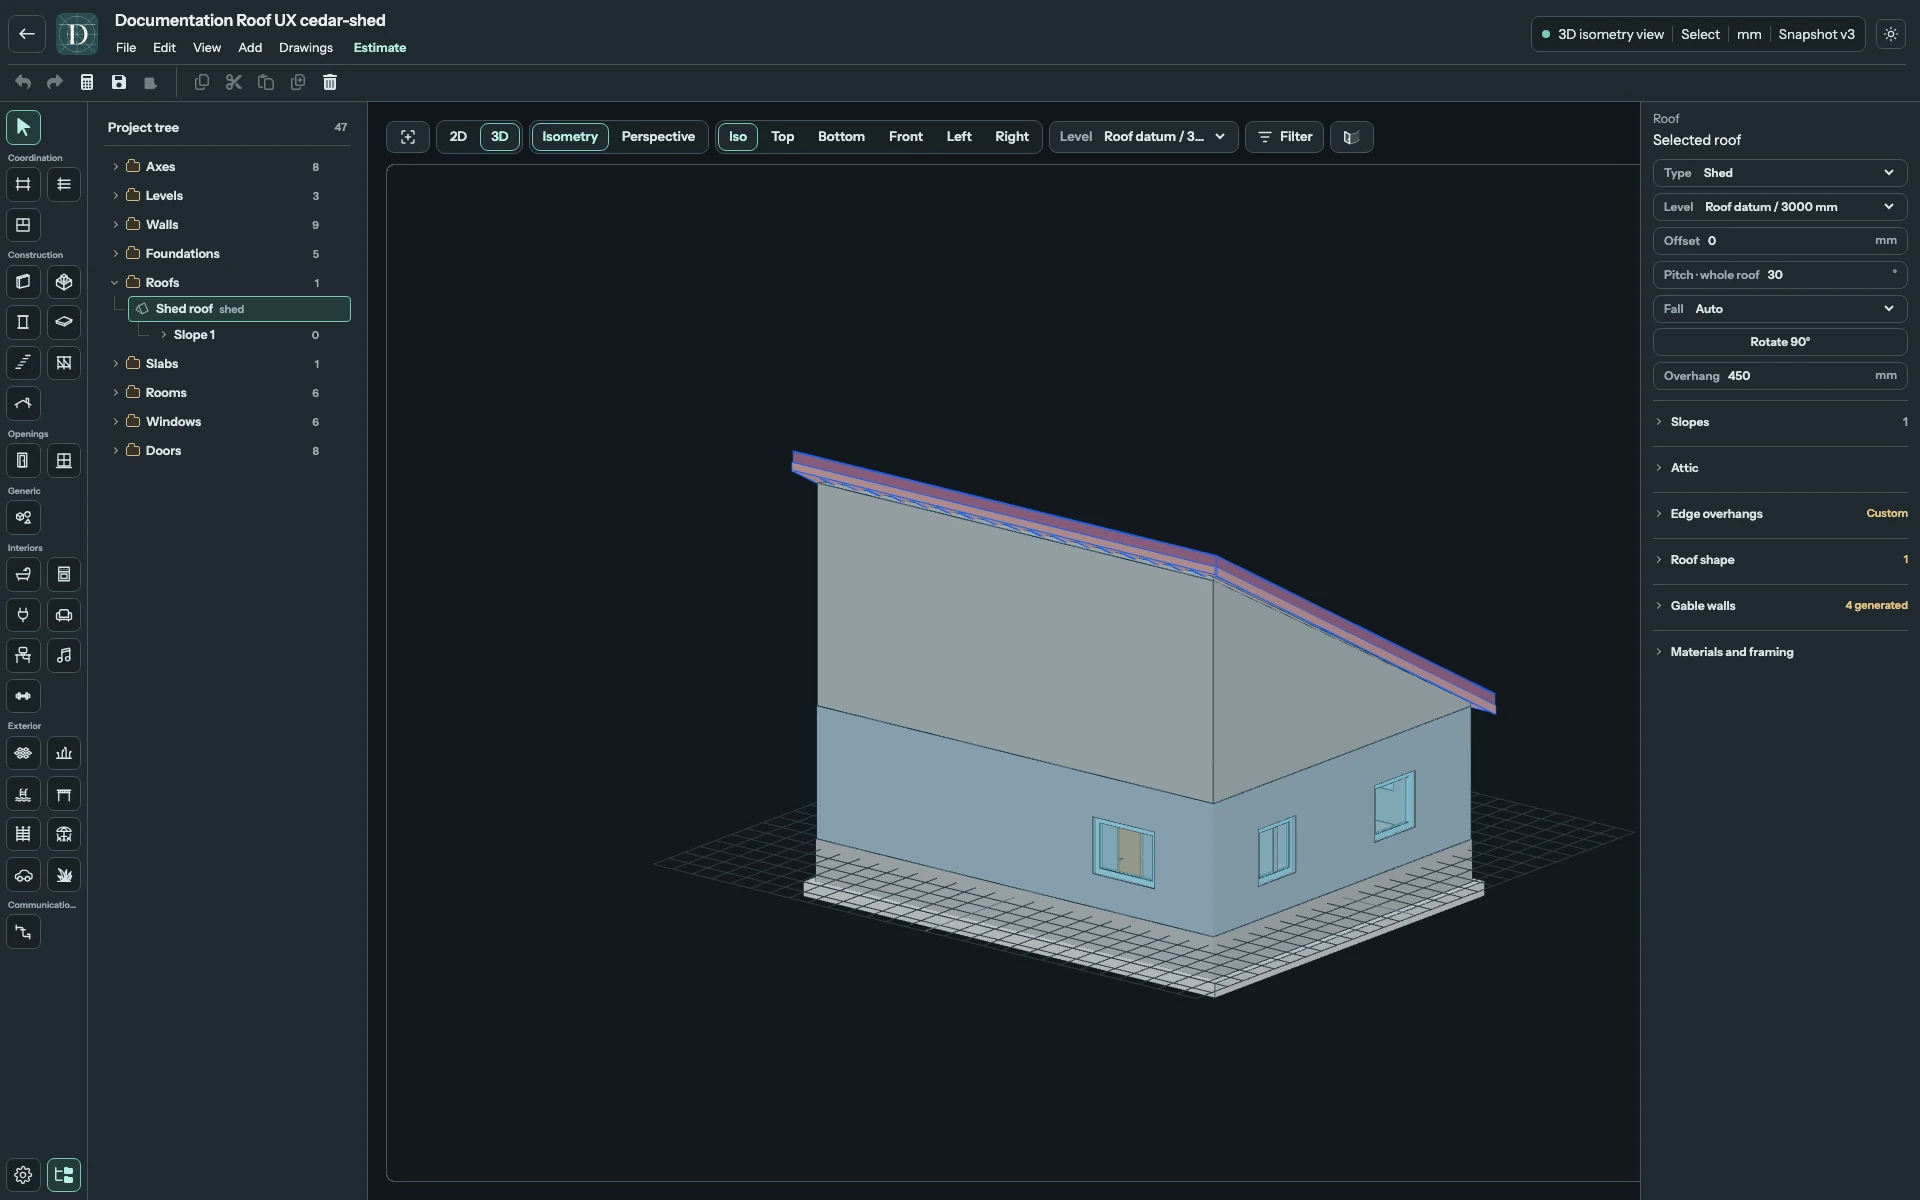Image resolution: width=1920 pixels, height=1200 pixels.
Task: Open the generic shapes tool
Action: (23, 518)
